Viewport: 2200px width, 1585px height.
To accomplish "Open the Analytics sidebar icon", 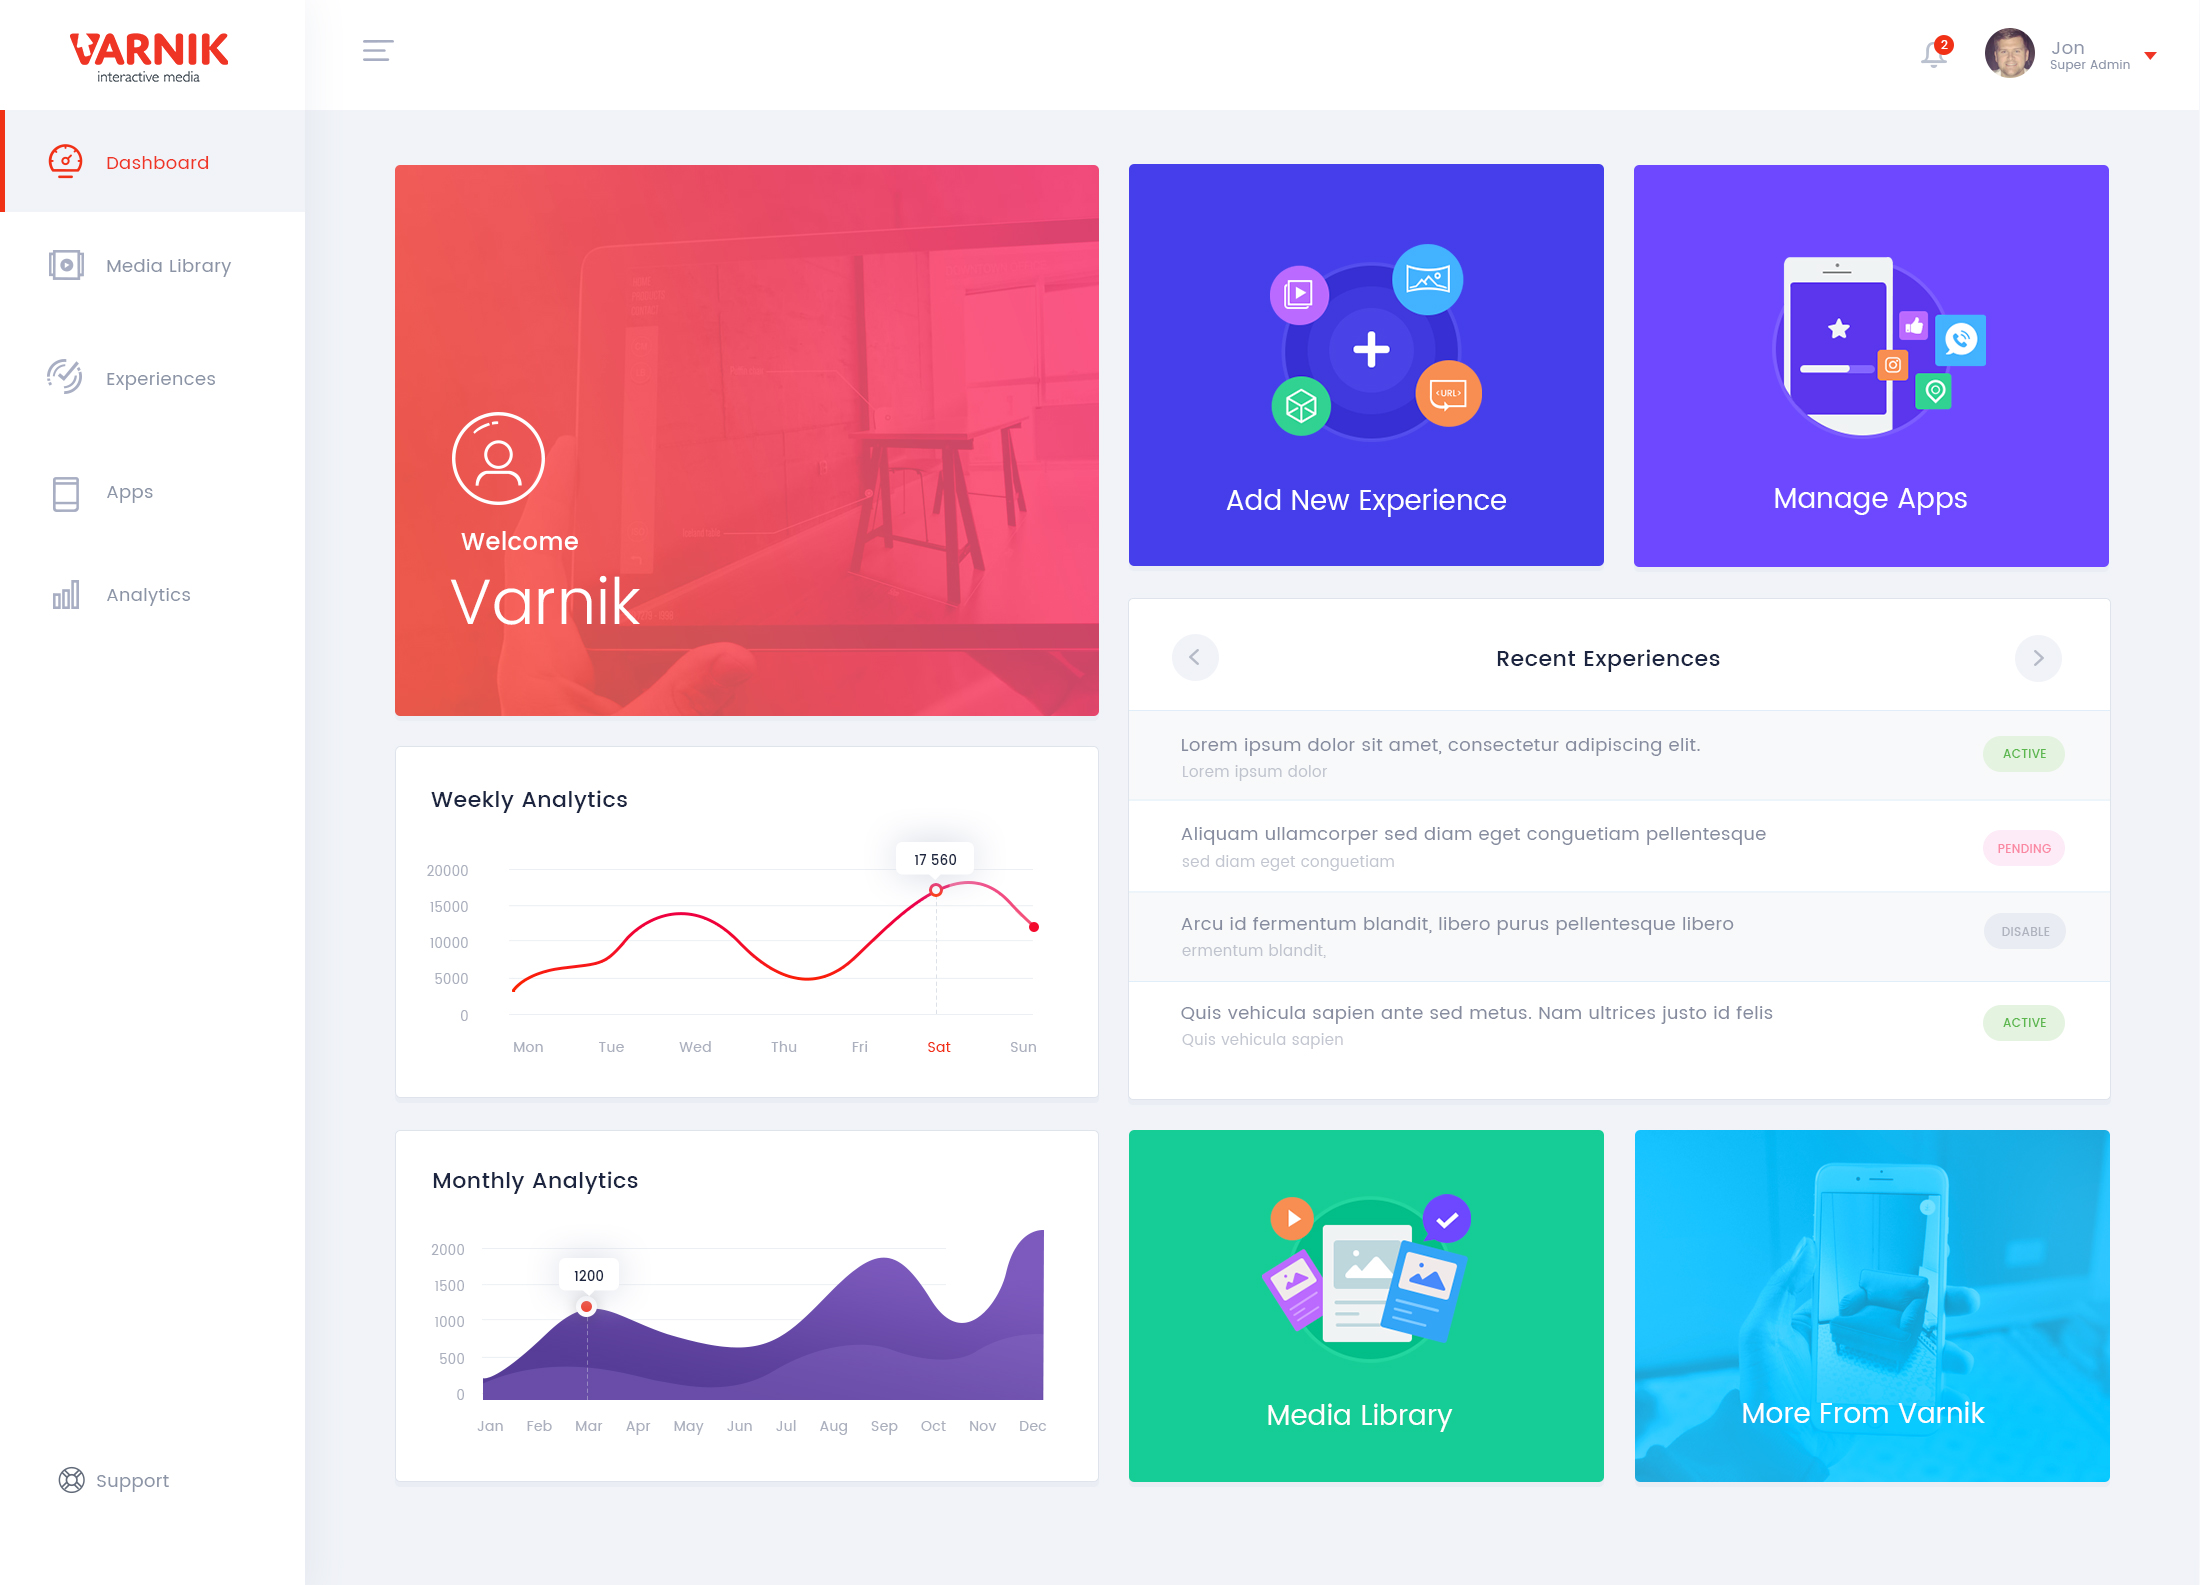I will pyautogui.click(x=65, y=593).
